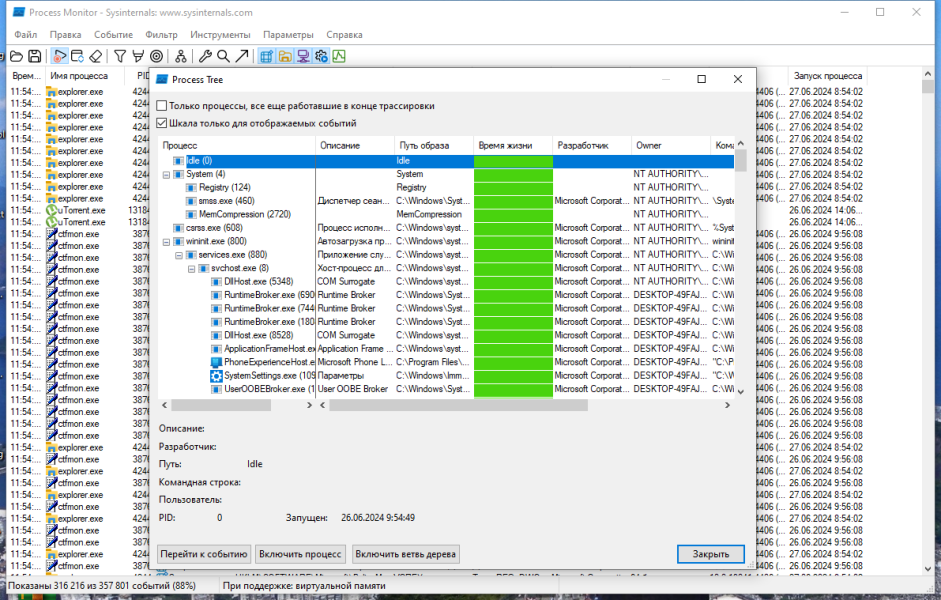Click the process tree list scroll-down arrow
Screen dimensions: 941x600
point(741,391)
